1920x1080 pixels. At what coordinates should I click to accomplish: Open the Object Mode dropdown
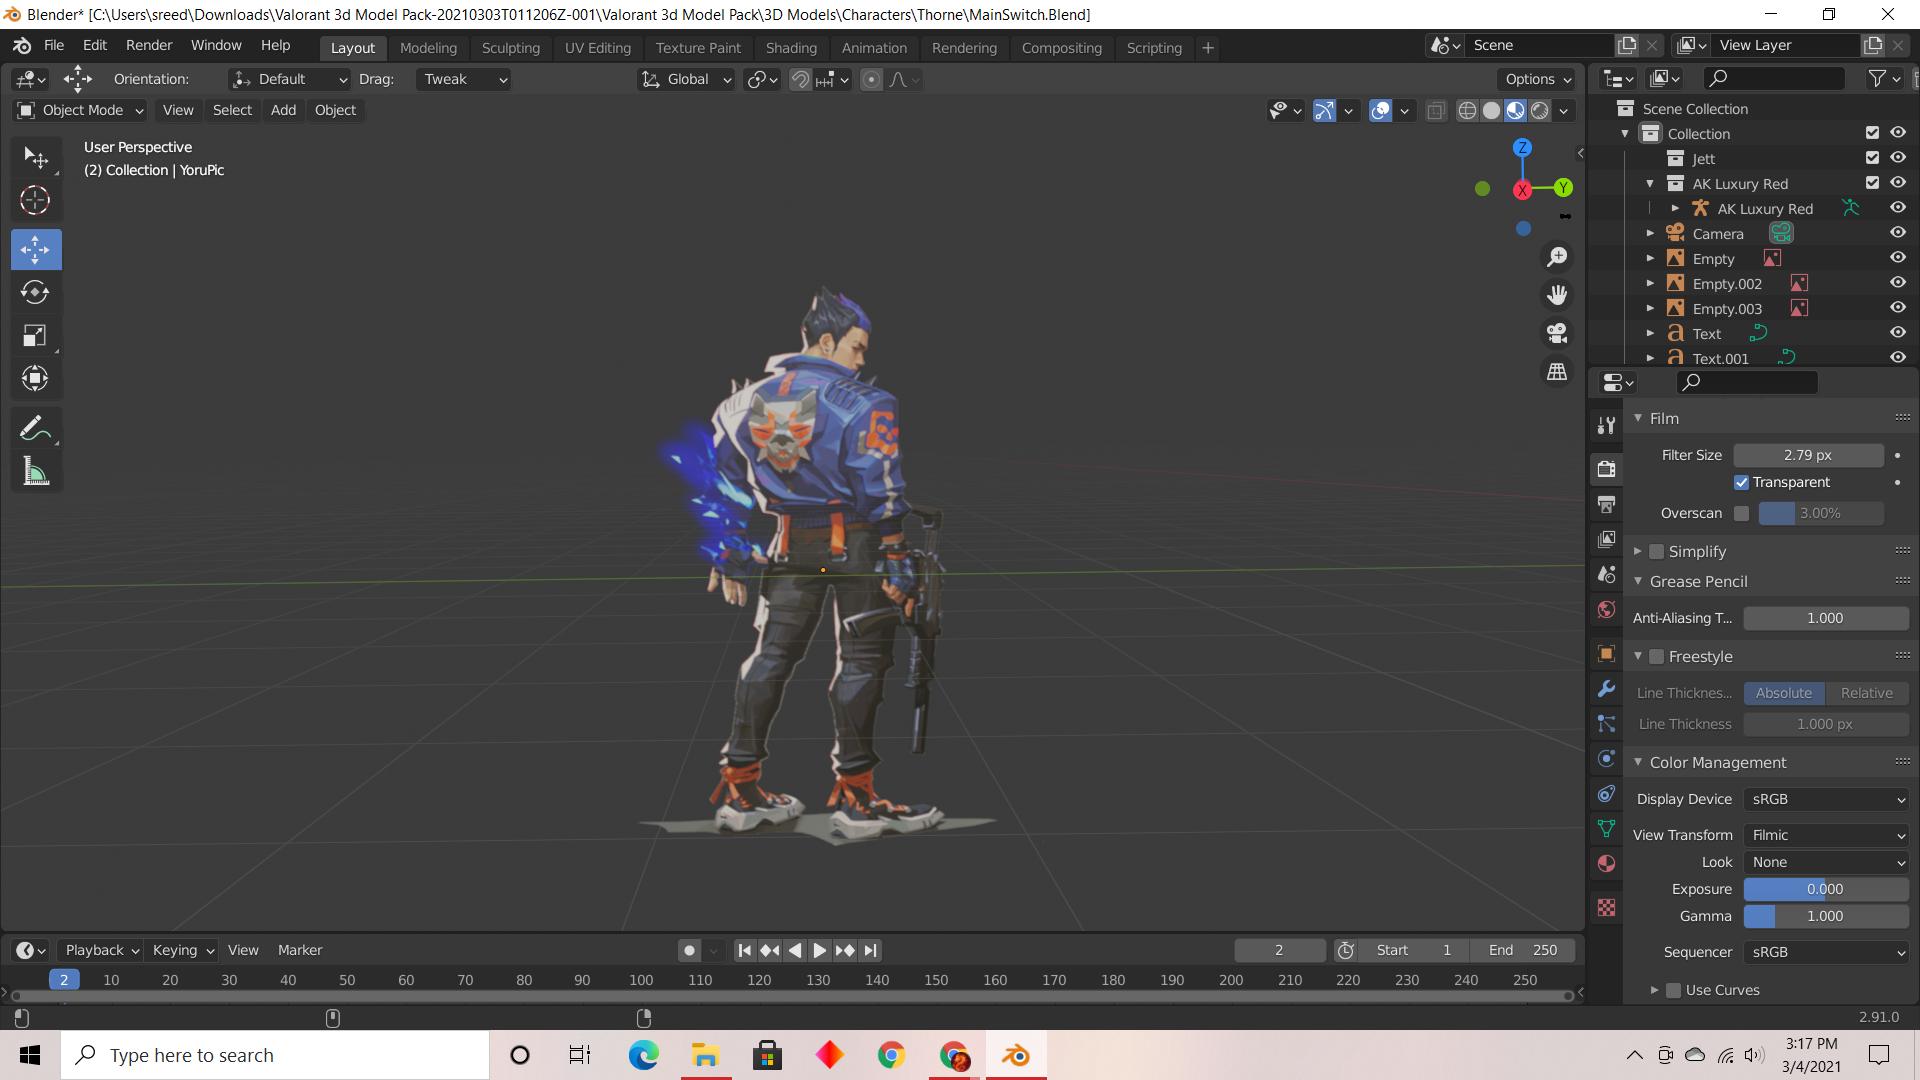[81, 110]
